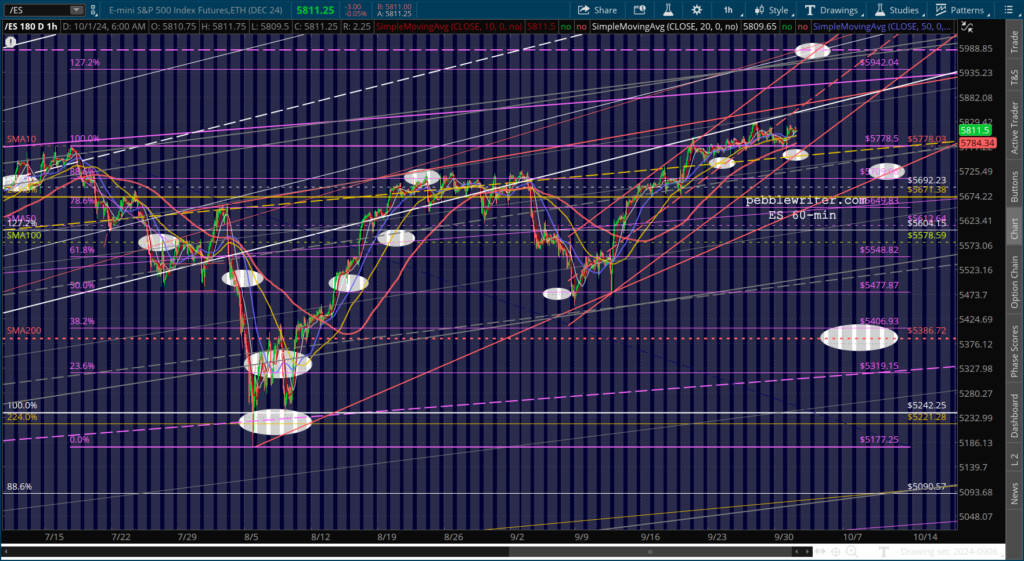Open the 1h timeframe dropdown
This screenshot has width=1024, height=561.
tap(728, 10)
